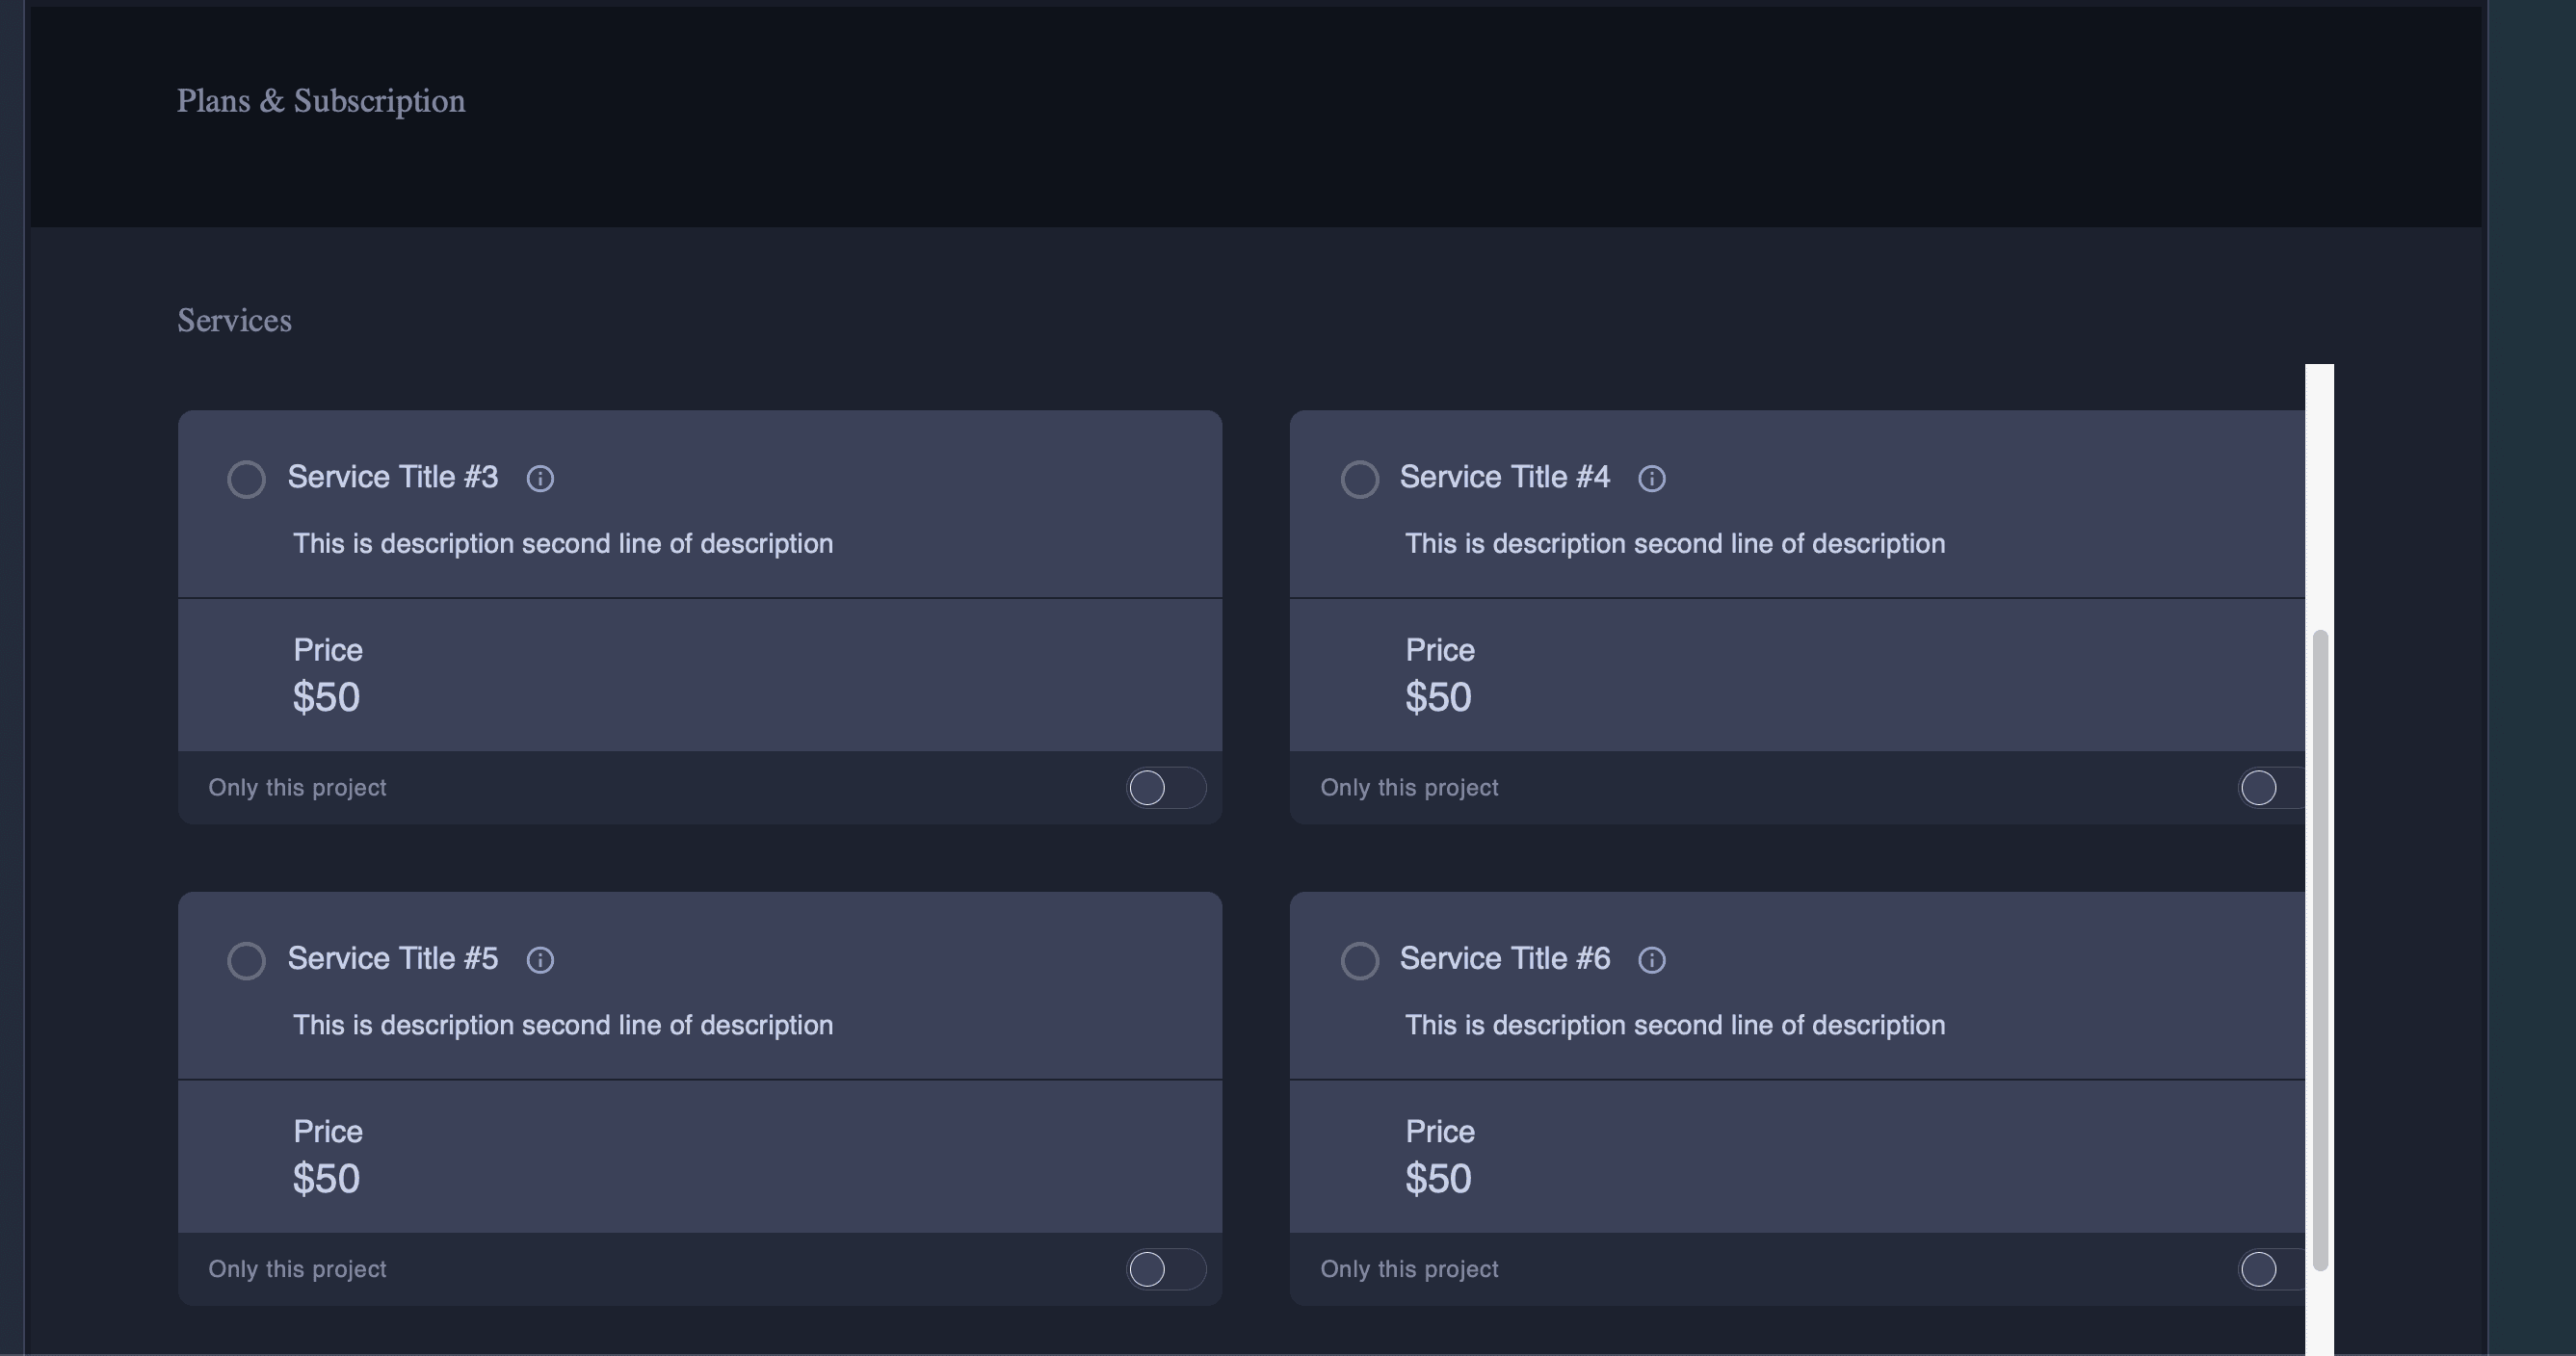
Task: Click info icon beside Service Title #6
Action: tap(1652, 960)
